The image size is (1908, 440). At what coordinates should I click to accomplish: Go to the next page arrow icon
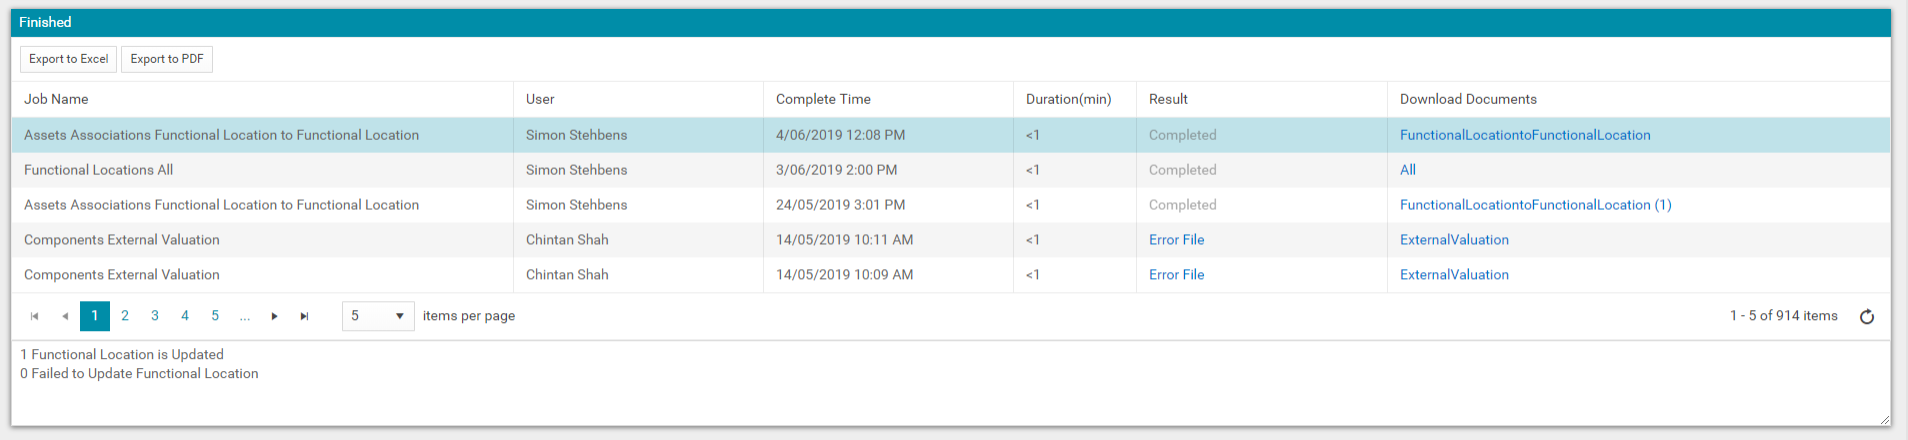click(x=275, y=316)
